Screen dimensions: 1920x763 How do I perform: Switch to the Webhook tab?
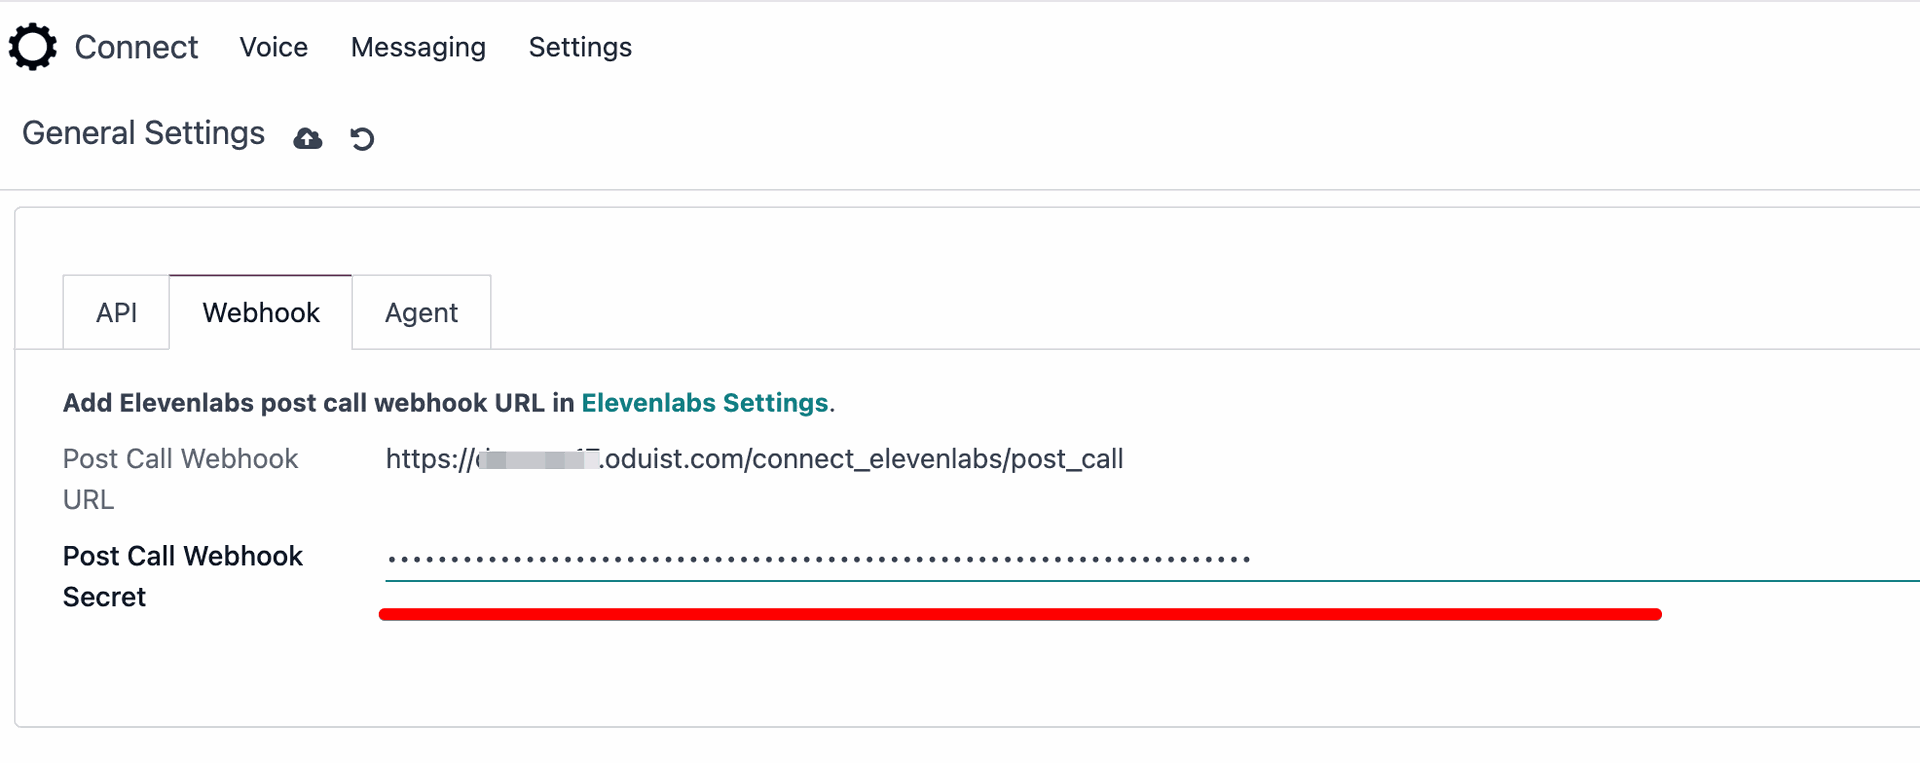tap(260, 312)
